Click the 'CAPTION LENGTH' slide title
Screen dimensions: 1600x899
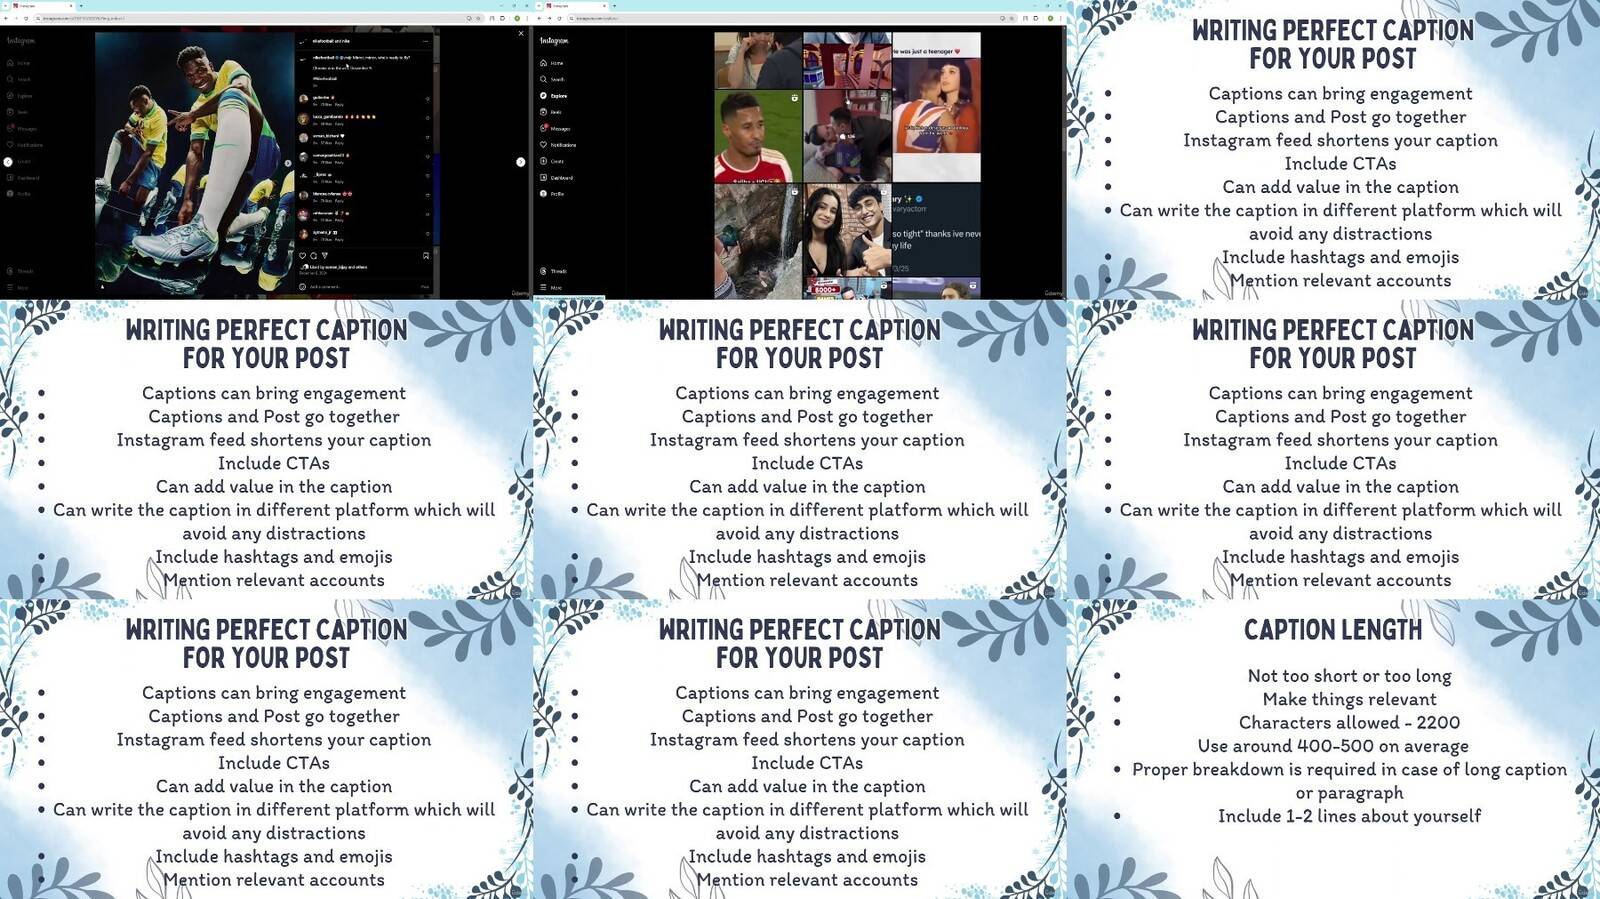click(1333, 630)
